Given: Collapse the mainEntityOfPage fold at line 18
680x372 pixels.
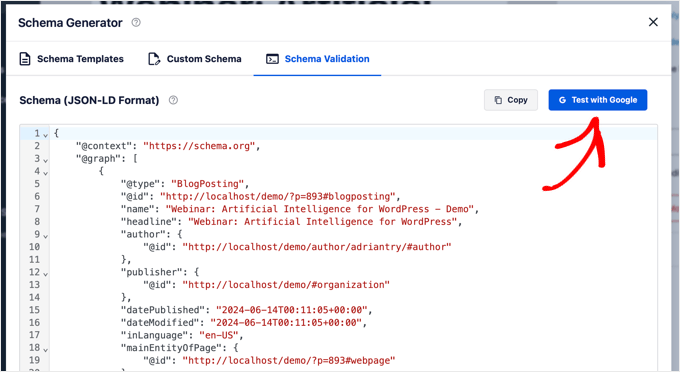Looking at the screenshot, I should tap(46, 349).
